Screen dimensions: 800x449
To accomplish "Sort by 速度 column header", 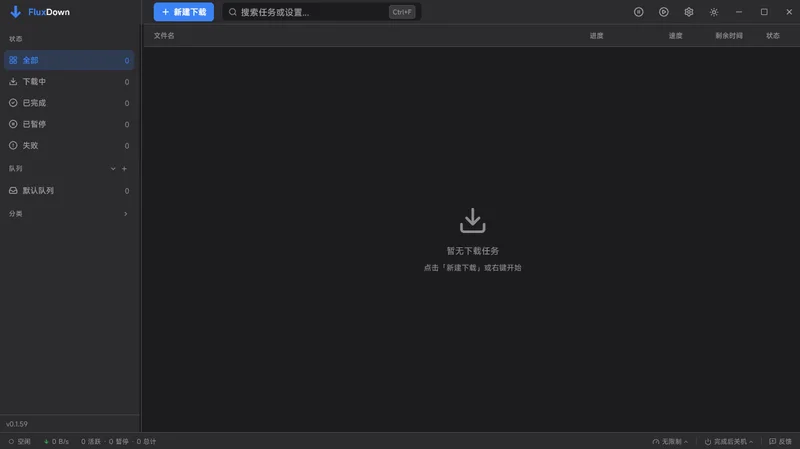I will (x=675, y=36).
